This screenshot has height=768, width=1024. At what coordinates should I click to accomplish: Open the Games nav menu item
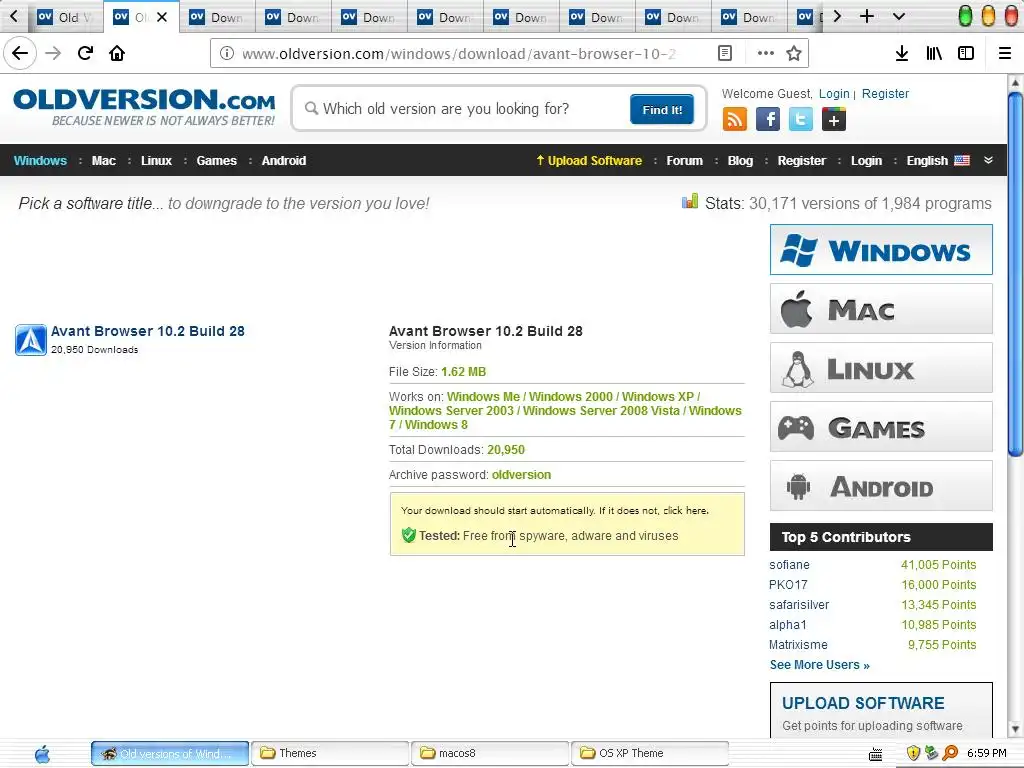click(x=216, y=161)
